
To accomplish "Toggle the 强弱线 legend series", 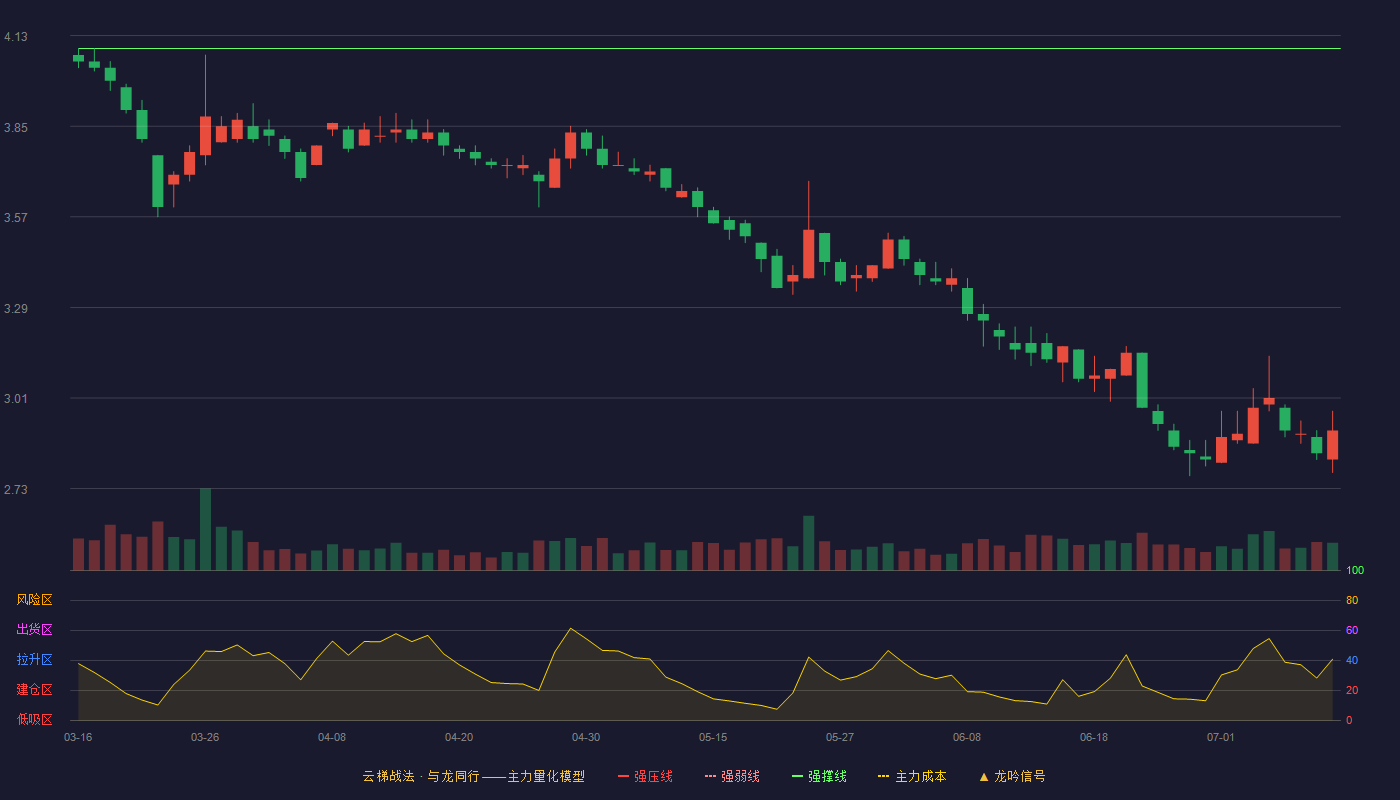I will click(732, 776).
